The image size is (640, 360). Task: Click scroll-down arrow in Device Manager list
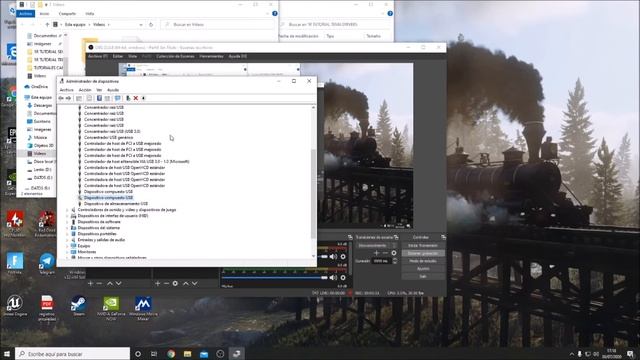(x=313, y=256)
